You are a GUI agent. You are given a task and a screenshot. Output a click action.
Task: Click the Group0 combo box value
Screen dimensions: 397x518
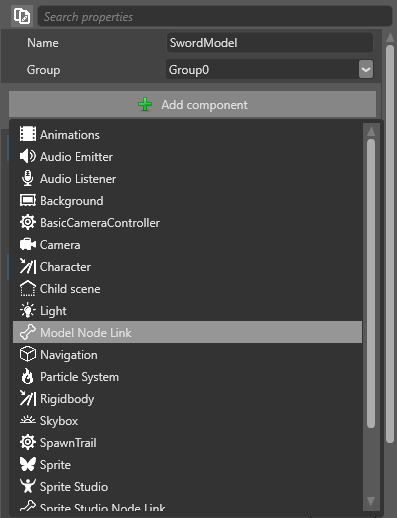pos(262,69)
